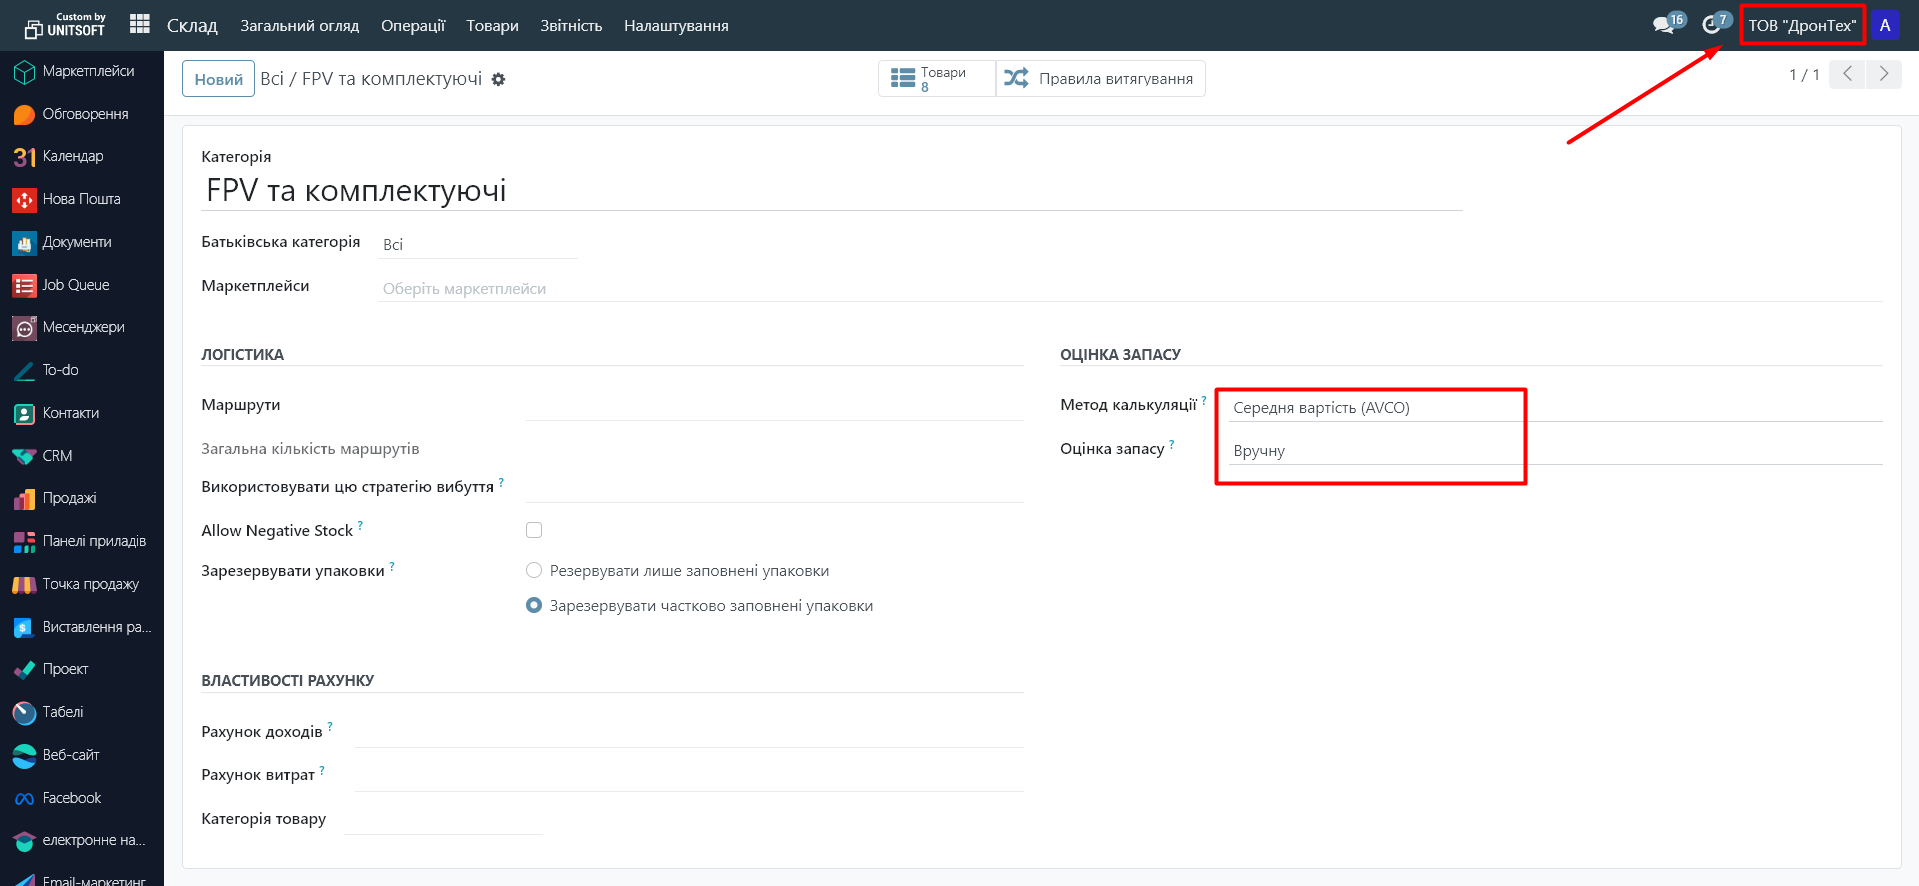Open the messages chat bubble icon
This screenshot has width=1919, height=886.
pyautogui.click(x=1664, y=25)
